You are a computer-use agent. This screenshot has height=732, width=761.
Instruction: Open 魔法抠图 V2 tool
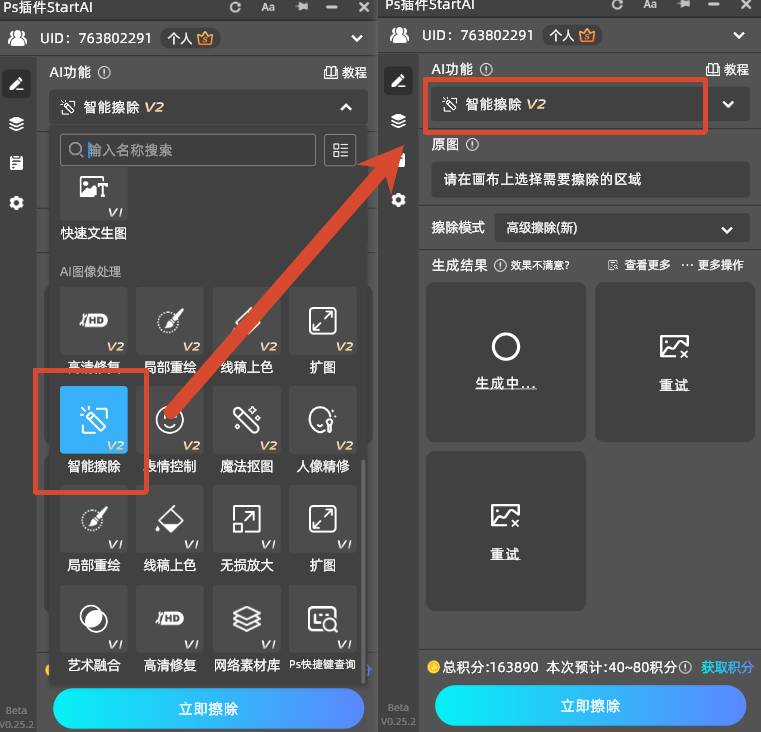[247, 420]
